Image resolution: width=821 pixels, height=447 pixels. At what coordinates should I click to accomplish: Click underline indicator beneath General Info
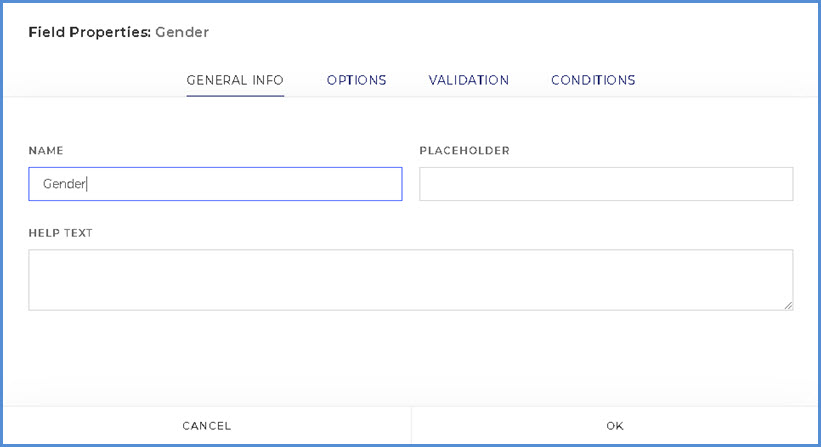pyautogui.click(x=235, y=96)
